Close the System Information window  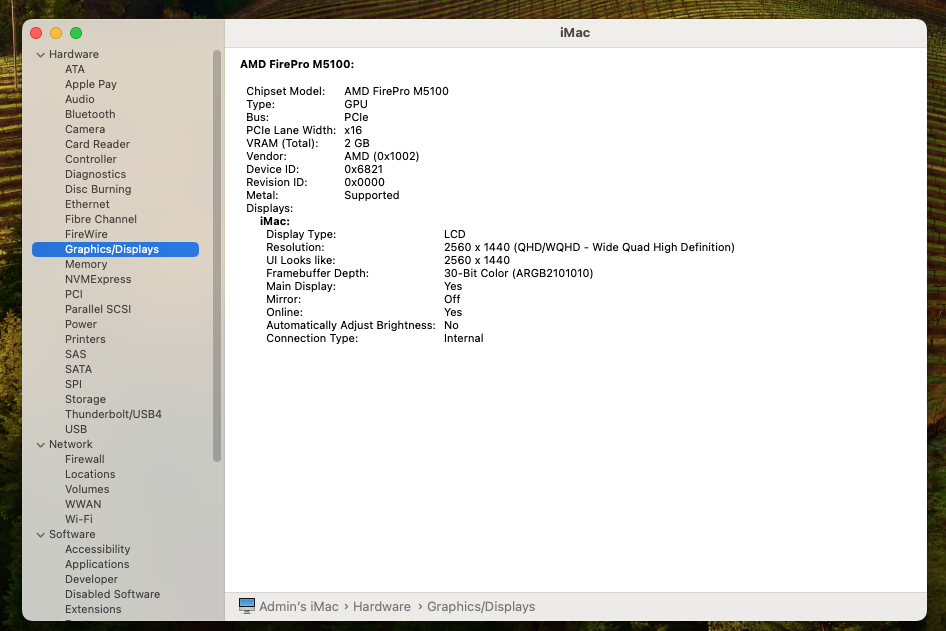tap(36, 33)
